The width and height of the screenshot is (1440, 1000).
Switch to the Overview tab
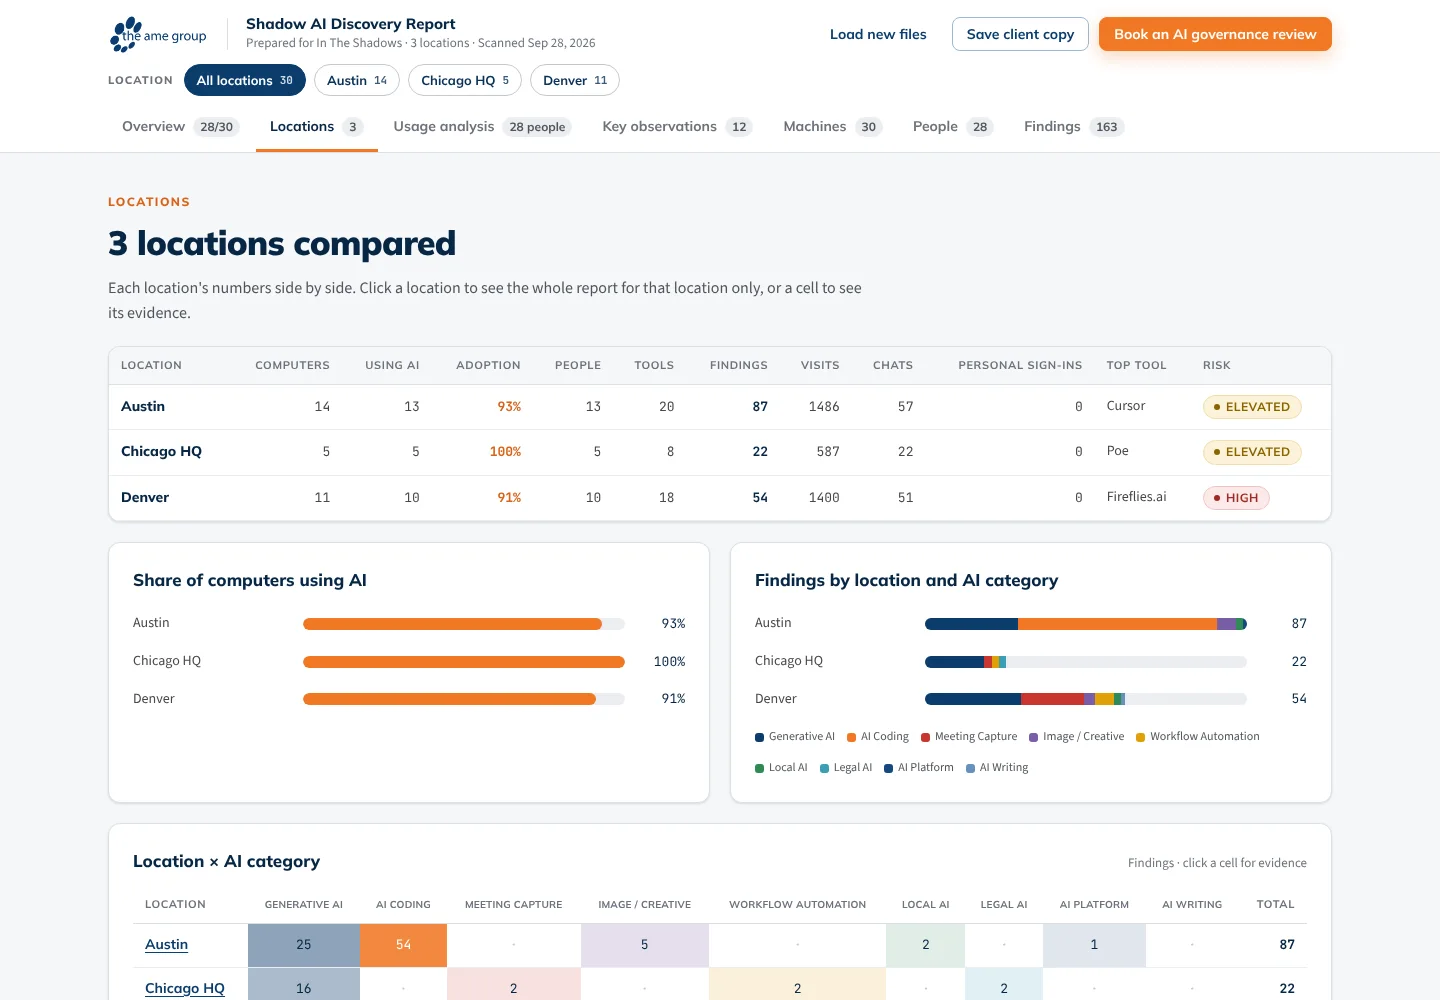[x=180, y=127]
